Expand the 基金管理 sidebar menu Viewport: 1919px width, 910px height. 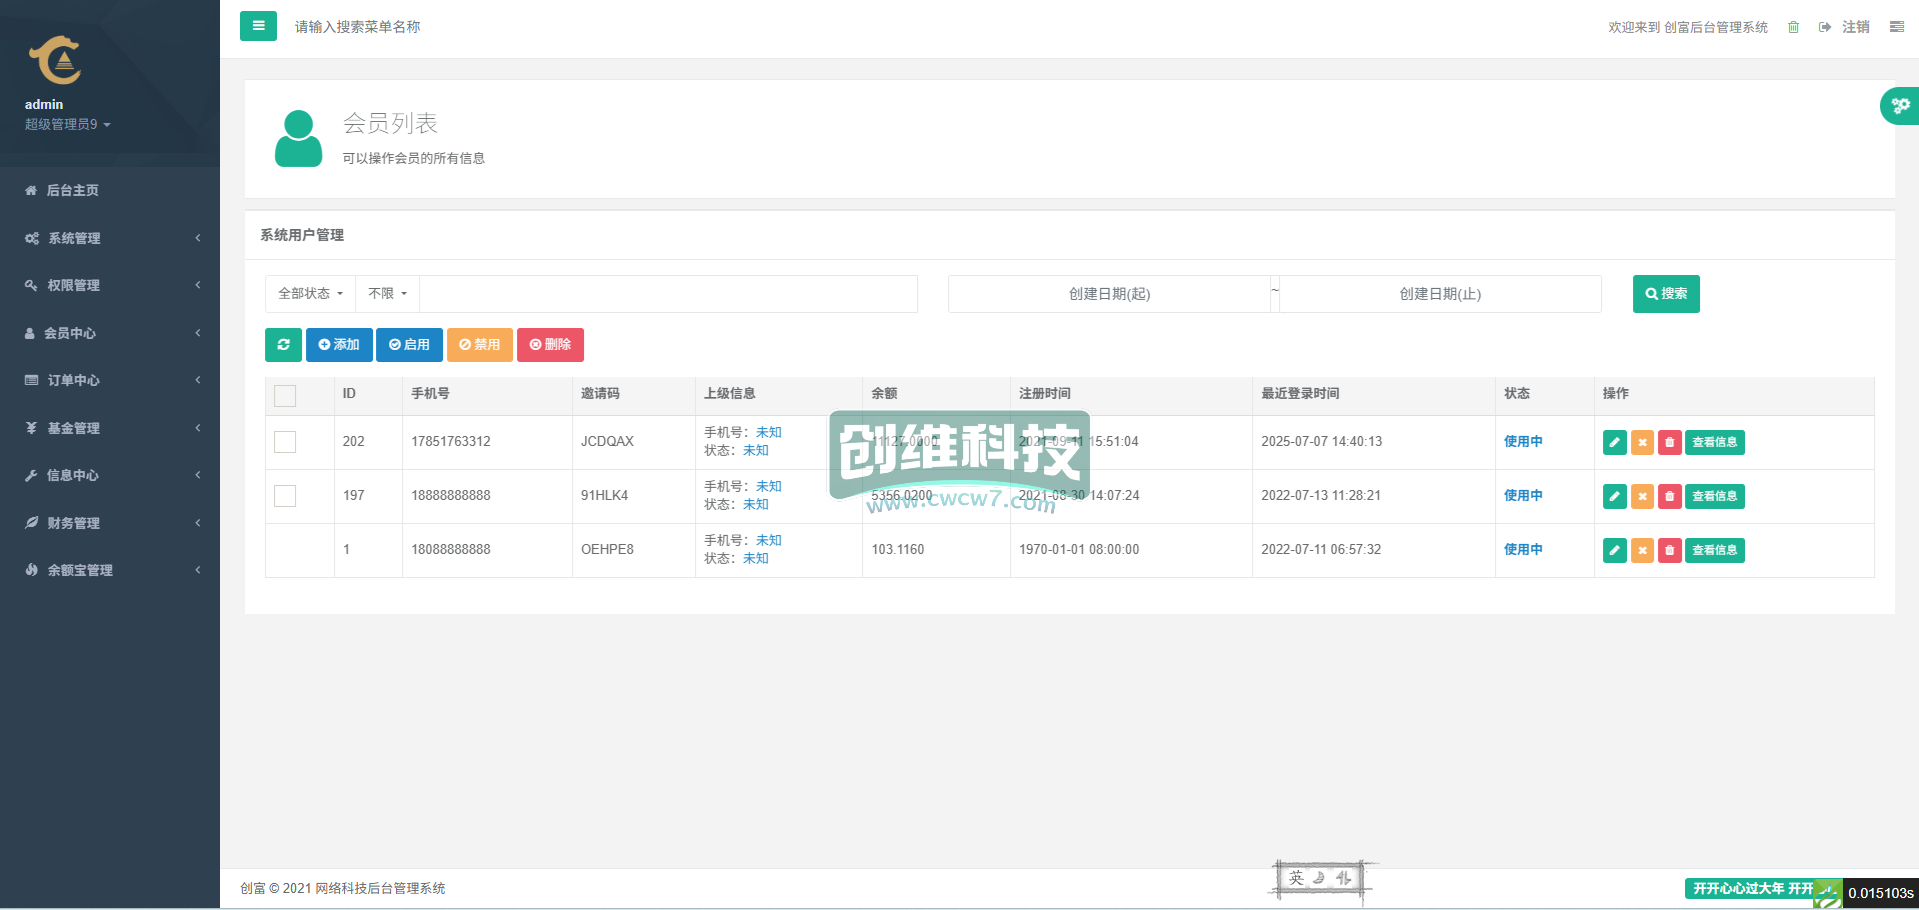pyautogui.click(x=110, y=428)
